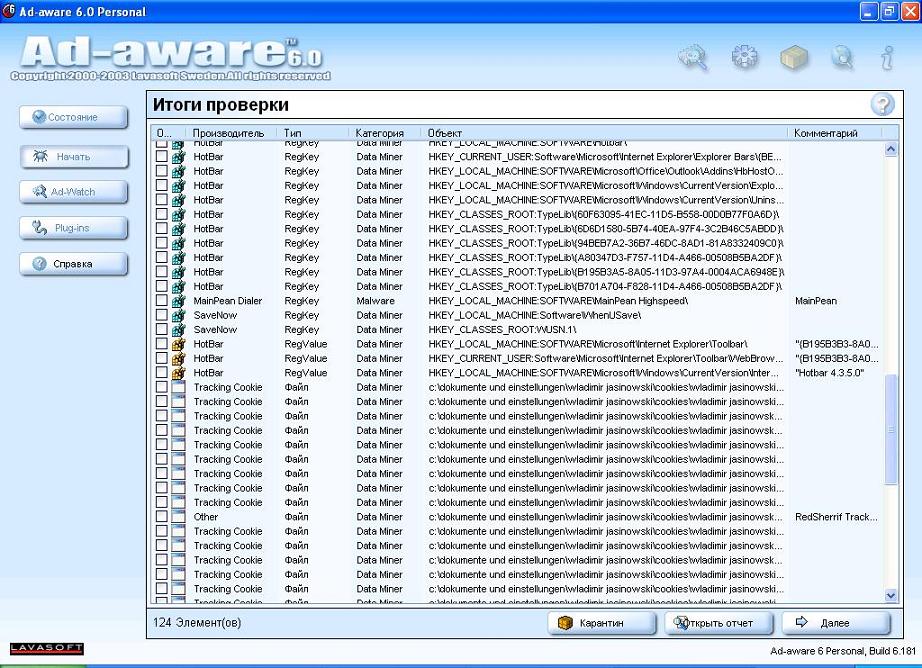Click the Outlook\Addins registry path text
Screen dimensions: 922x668
(x=606, y=171)
